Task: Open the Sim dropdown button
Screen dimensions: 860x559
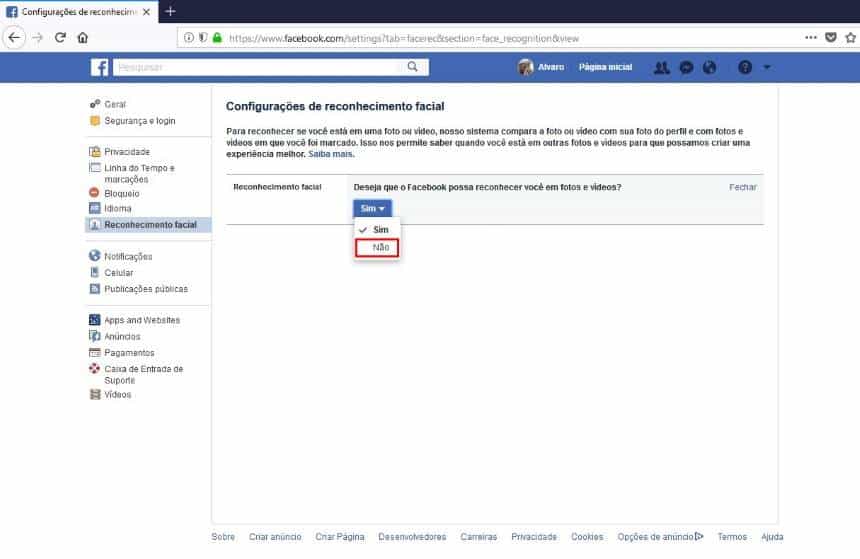Action: (x=372, y=208)
